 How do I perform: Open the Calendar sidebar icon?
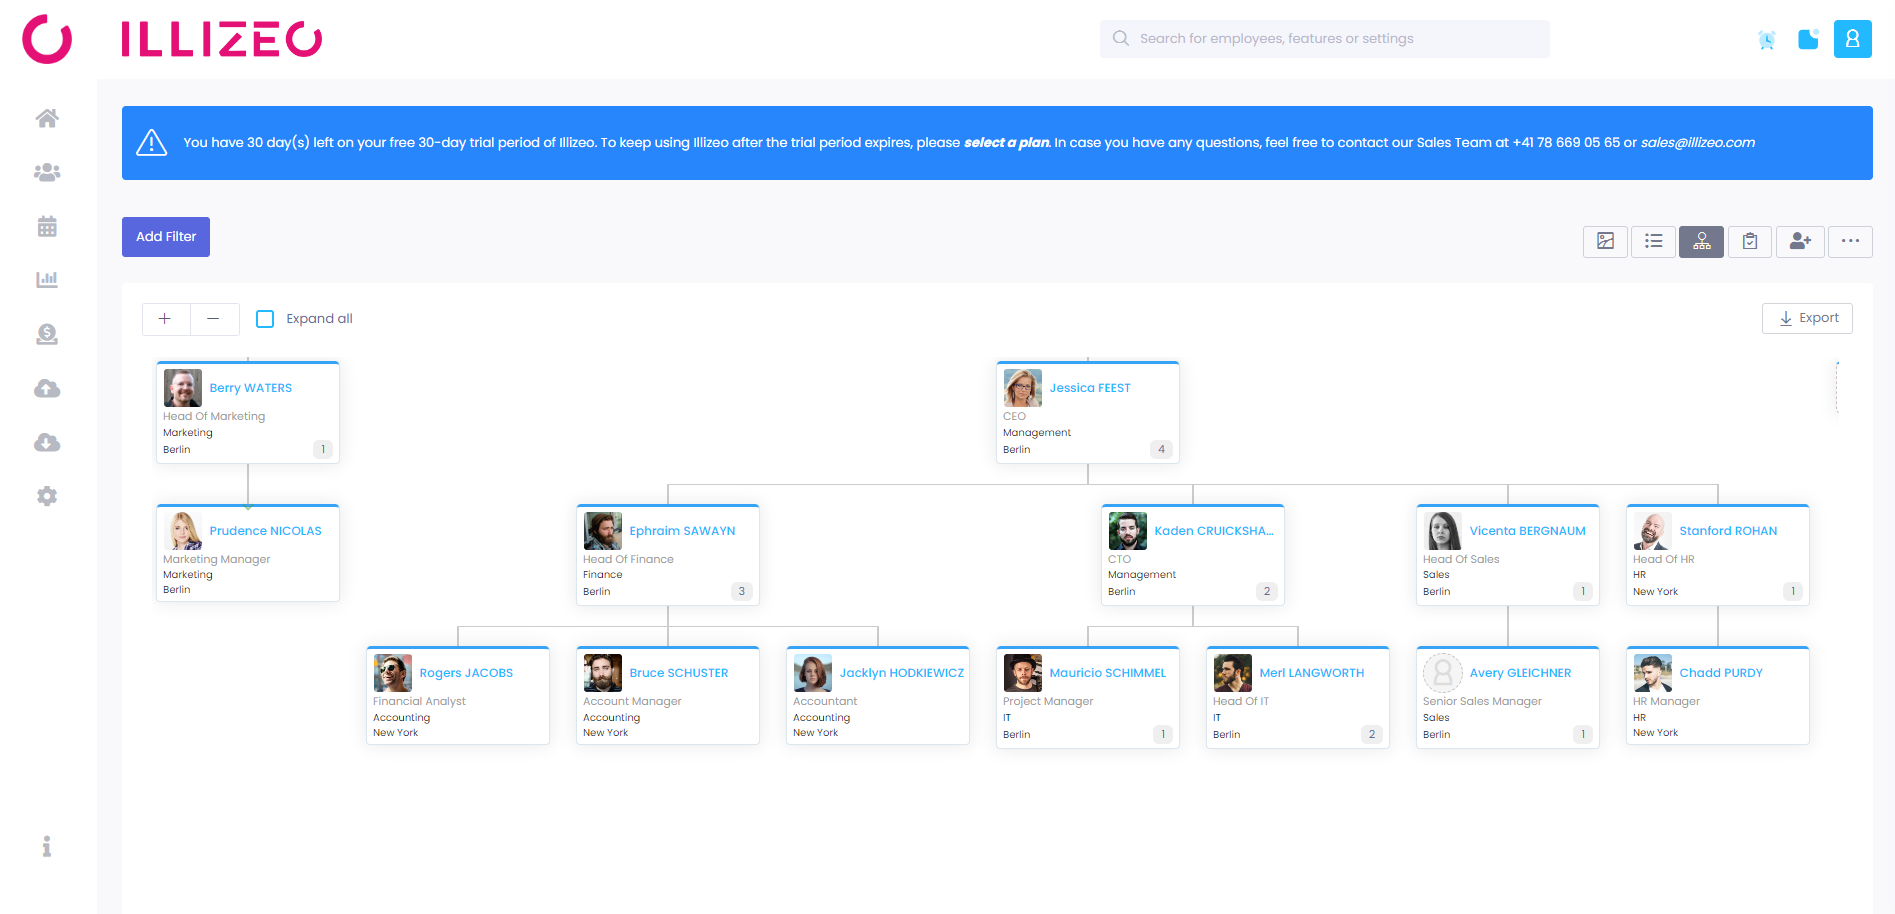click(47, 226)
